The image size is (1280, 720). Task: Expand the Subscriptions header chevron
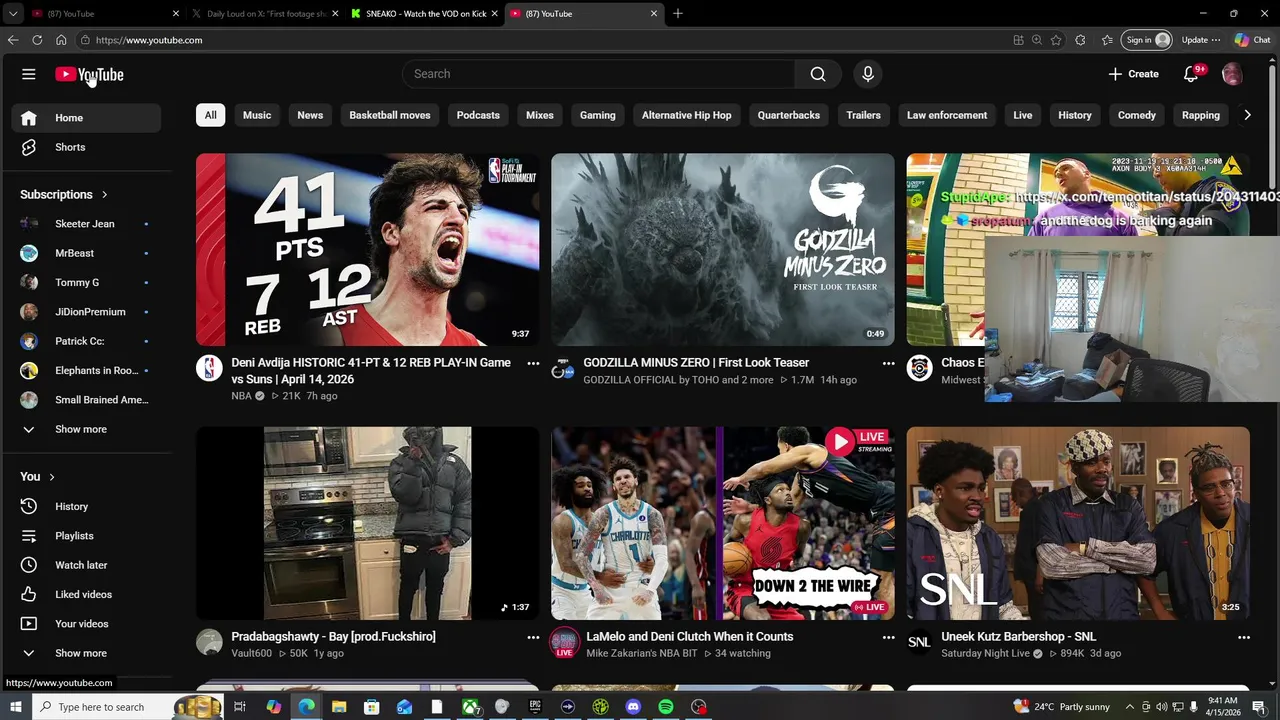pos(104,195)
